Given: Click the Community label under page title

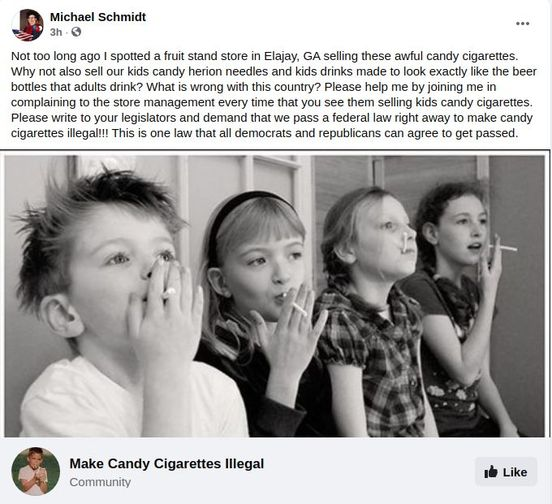Looking at the screenshot, I should coord(100,482).
